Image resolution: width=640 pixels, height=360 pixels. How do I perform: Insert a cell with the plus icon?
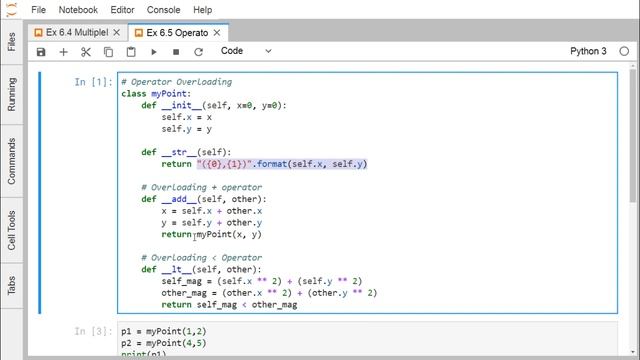pos(63,52)
